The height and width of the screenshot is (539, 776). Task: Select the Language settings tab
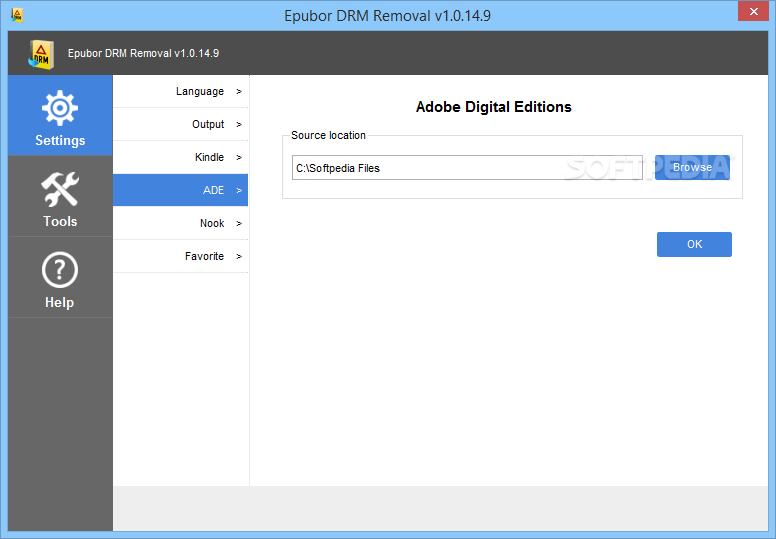(x=181, y=91)
